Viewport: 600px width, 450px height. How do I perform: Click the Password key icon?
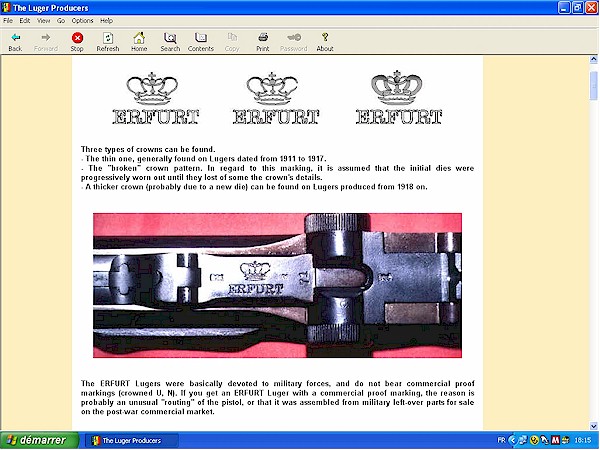294,37
